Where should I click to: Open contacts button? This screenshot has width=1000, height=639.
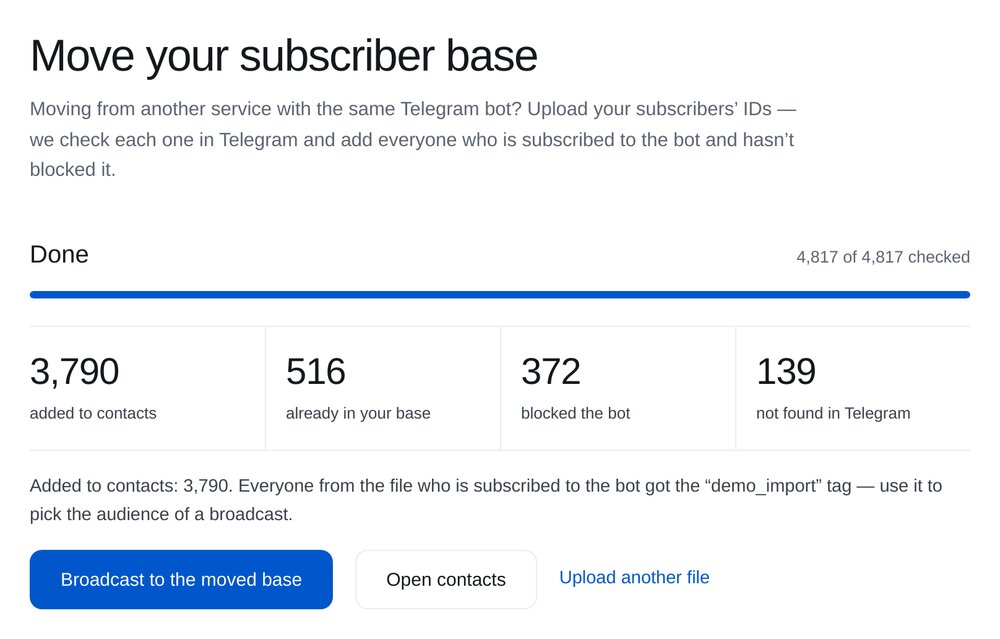(446, 579)
